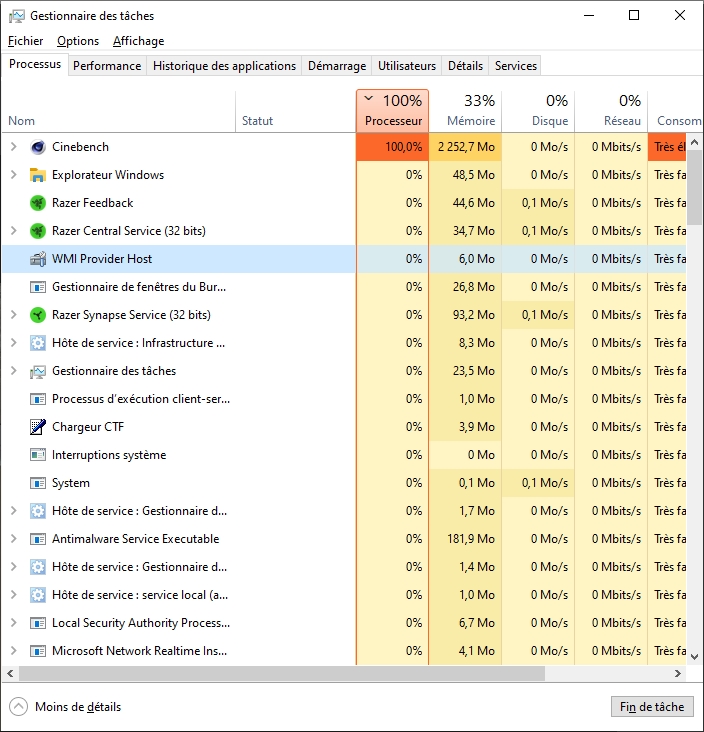
Task: Click the Microsoft Network Realtime process icon
Action: point(38,651)
